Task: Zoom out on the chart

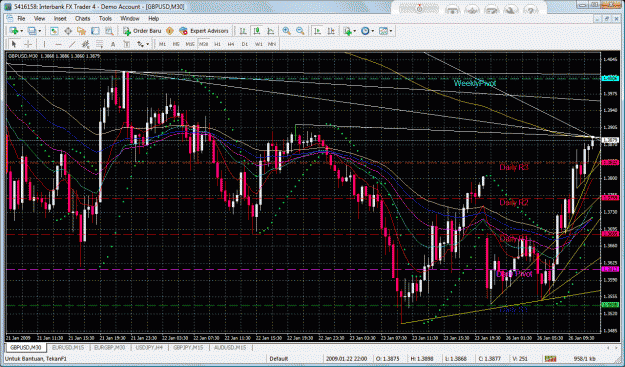Action: [x=300, y=31]
